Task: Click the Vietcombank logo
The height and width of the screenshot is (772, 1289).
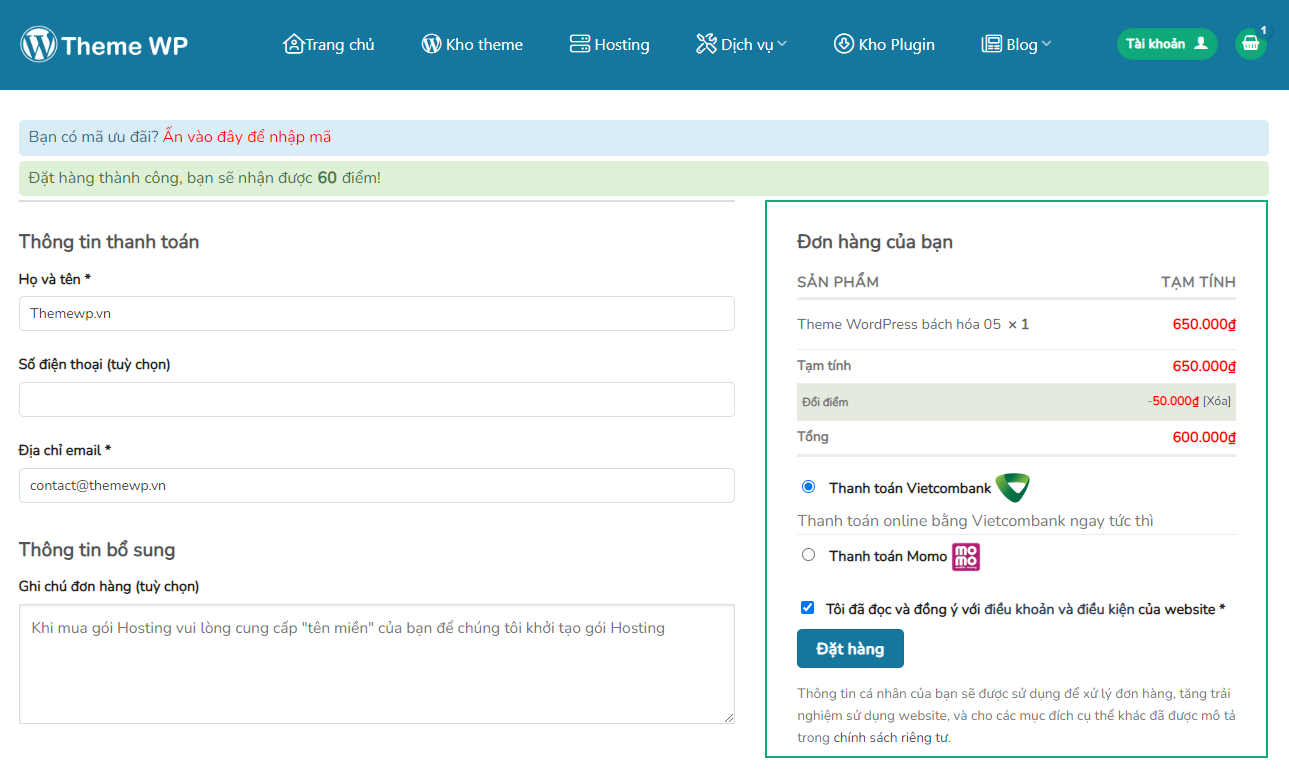Action: click(x=1012, y=488)
